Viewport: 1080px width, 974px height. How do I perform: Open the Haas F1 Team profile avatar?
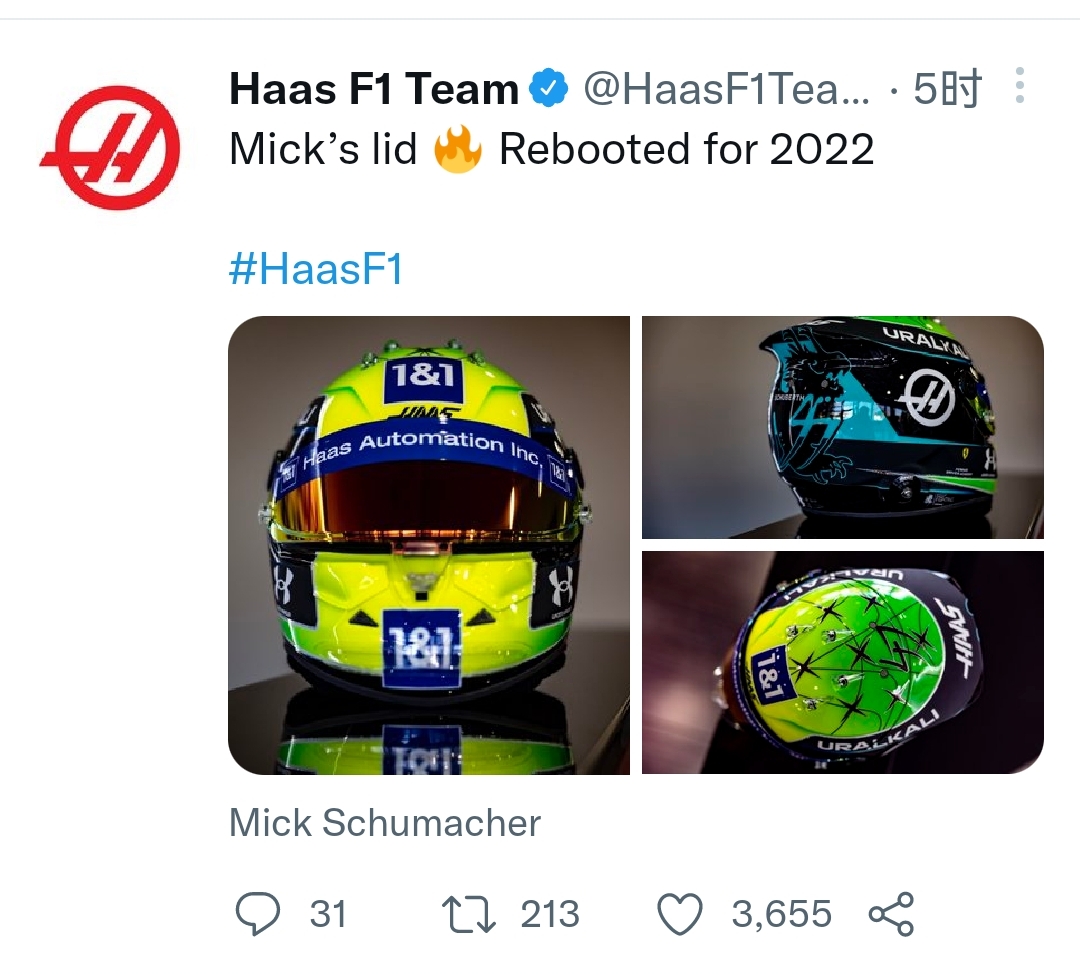coord(111,149)
